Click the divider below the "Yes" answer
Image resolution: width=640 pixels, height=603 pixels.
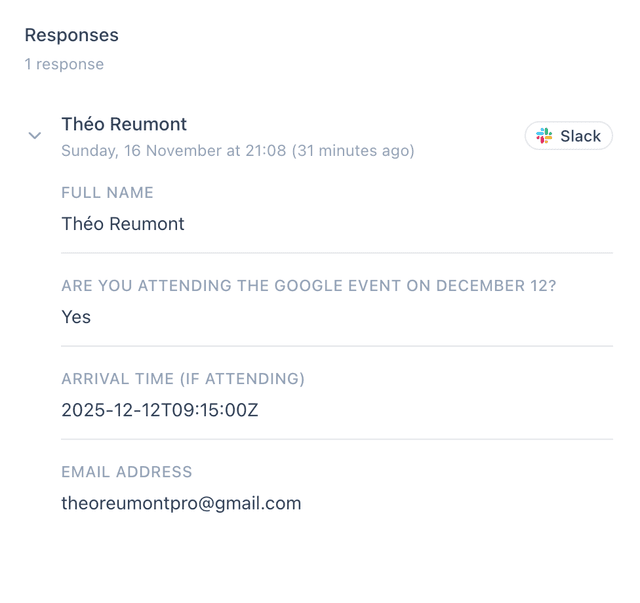(x=337, y=346)
